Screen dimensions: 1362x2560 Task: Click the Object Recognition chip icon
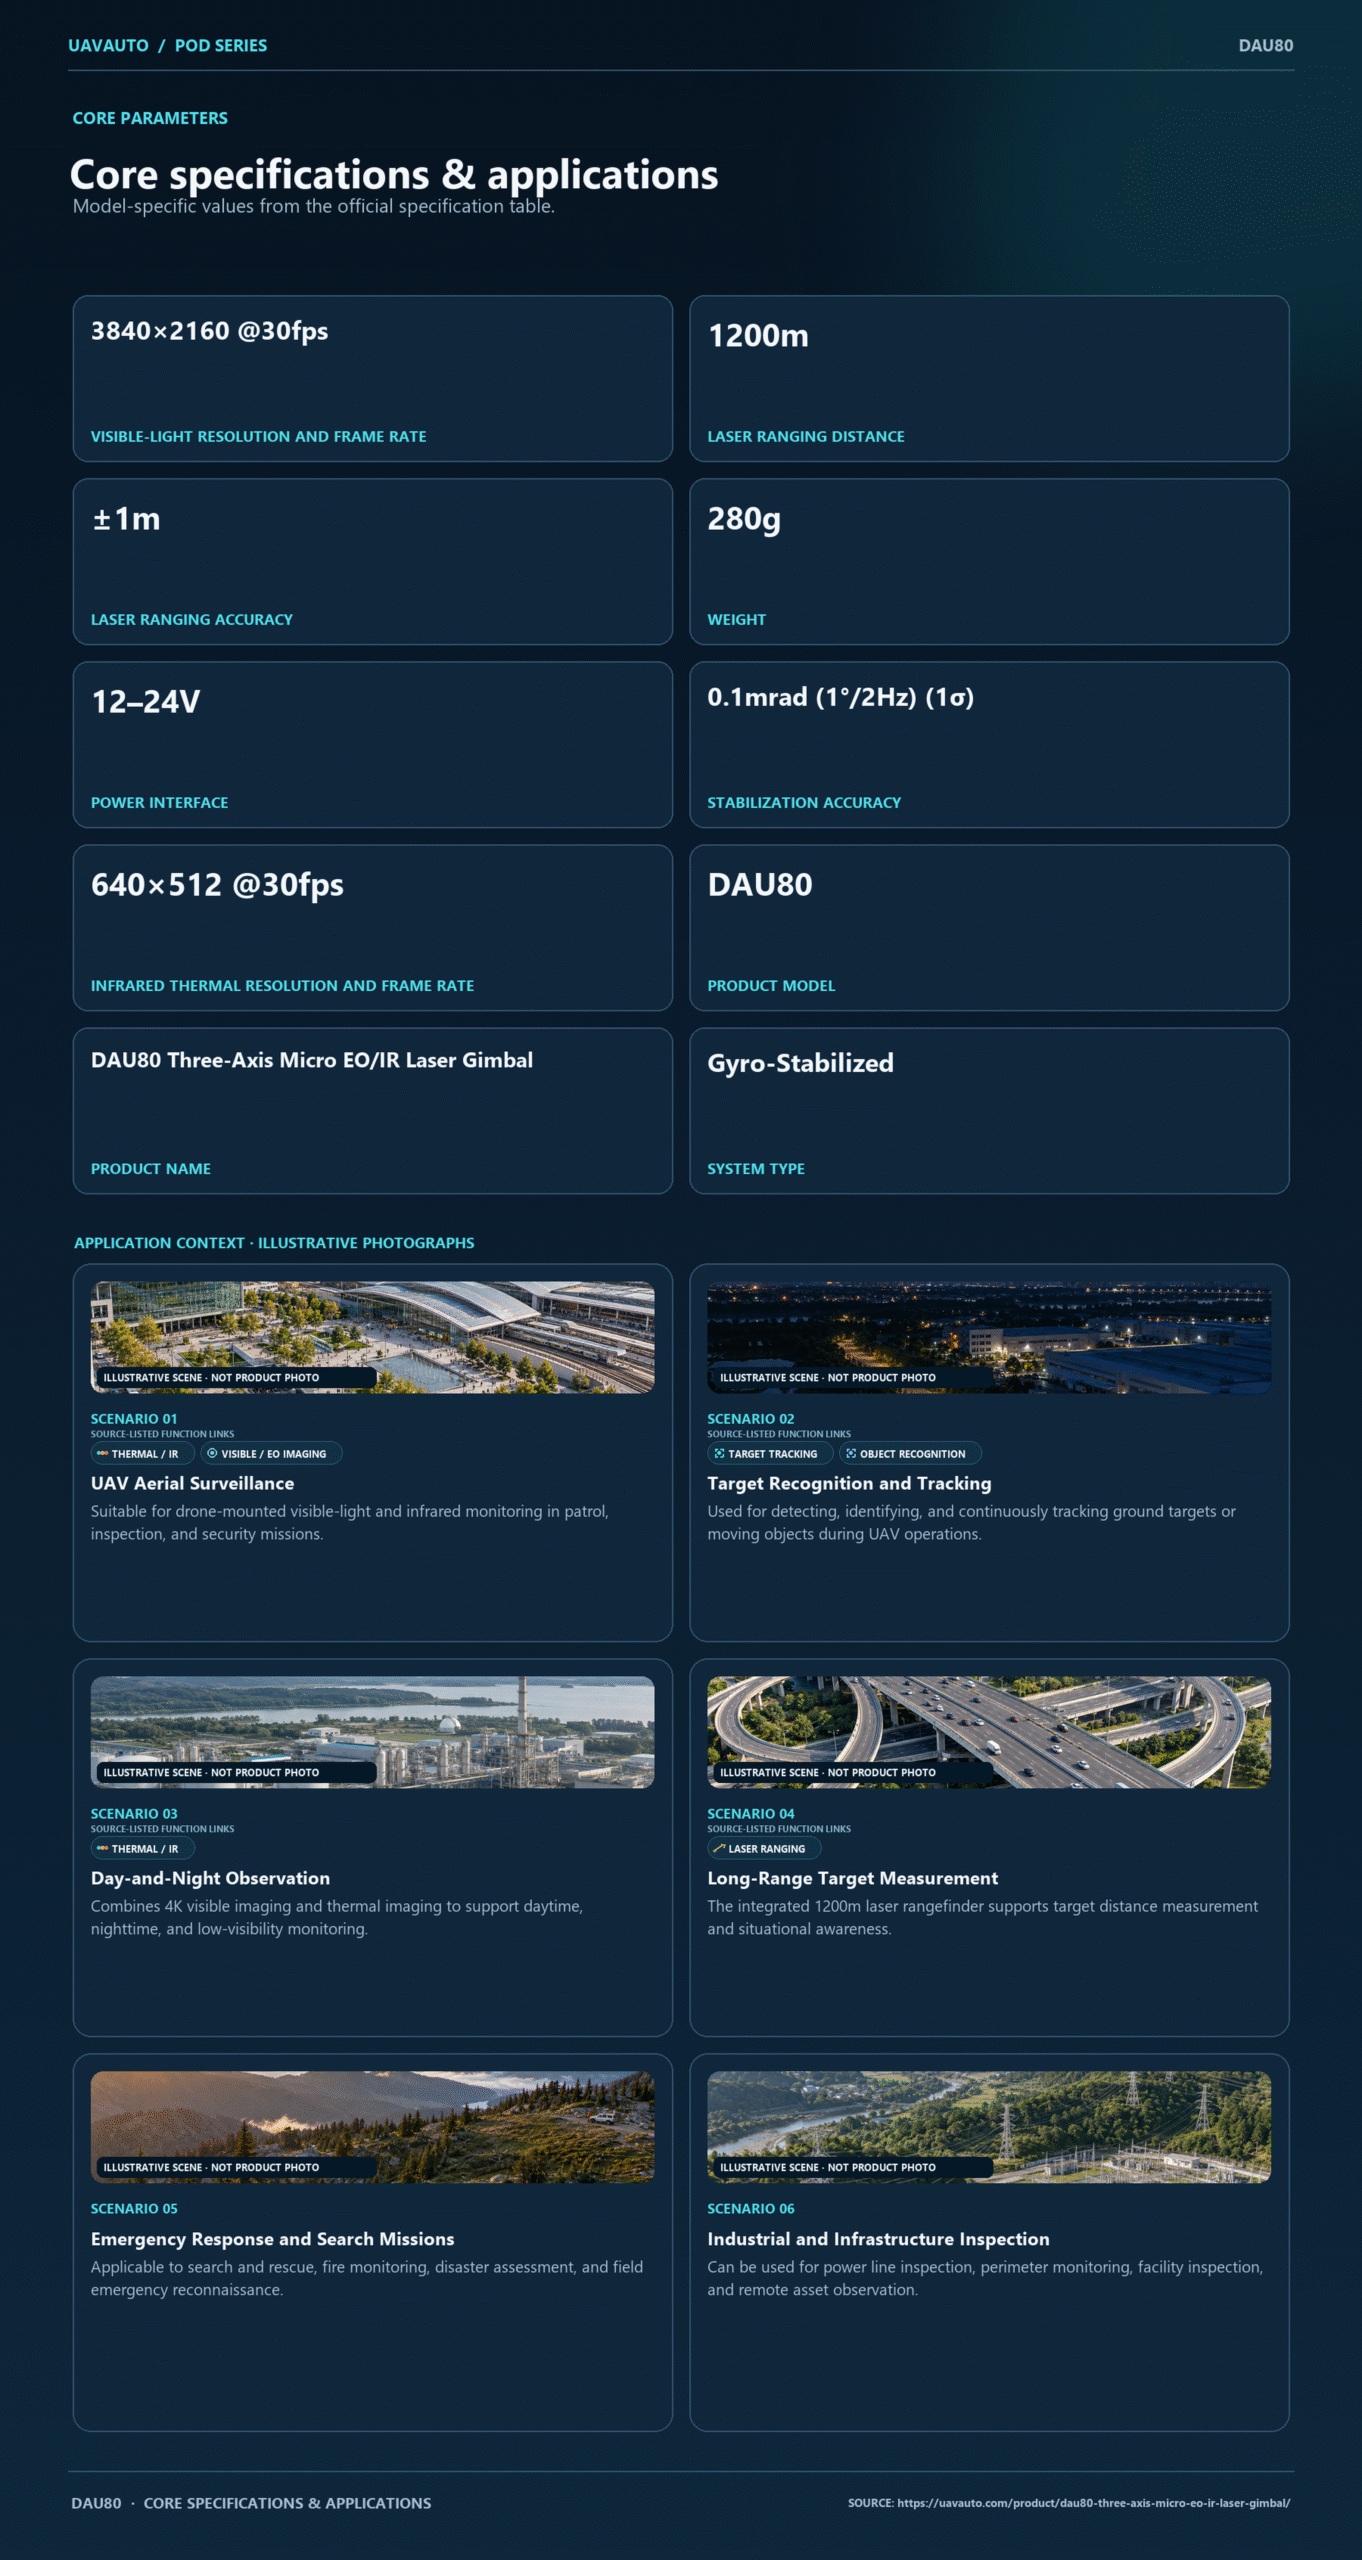(851, 1454)
